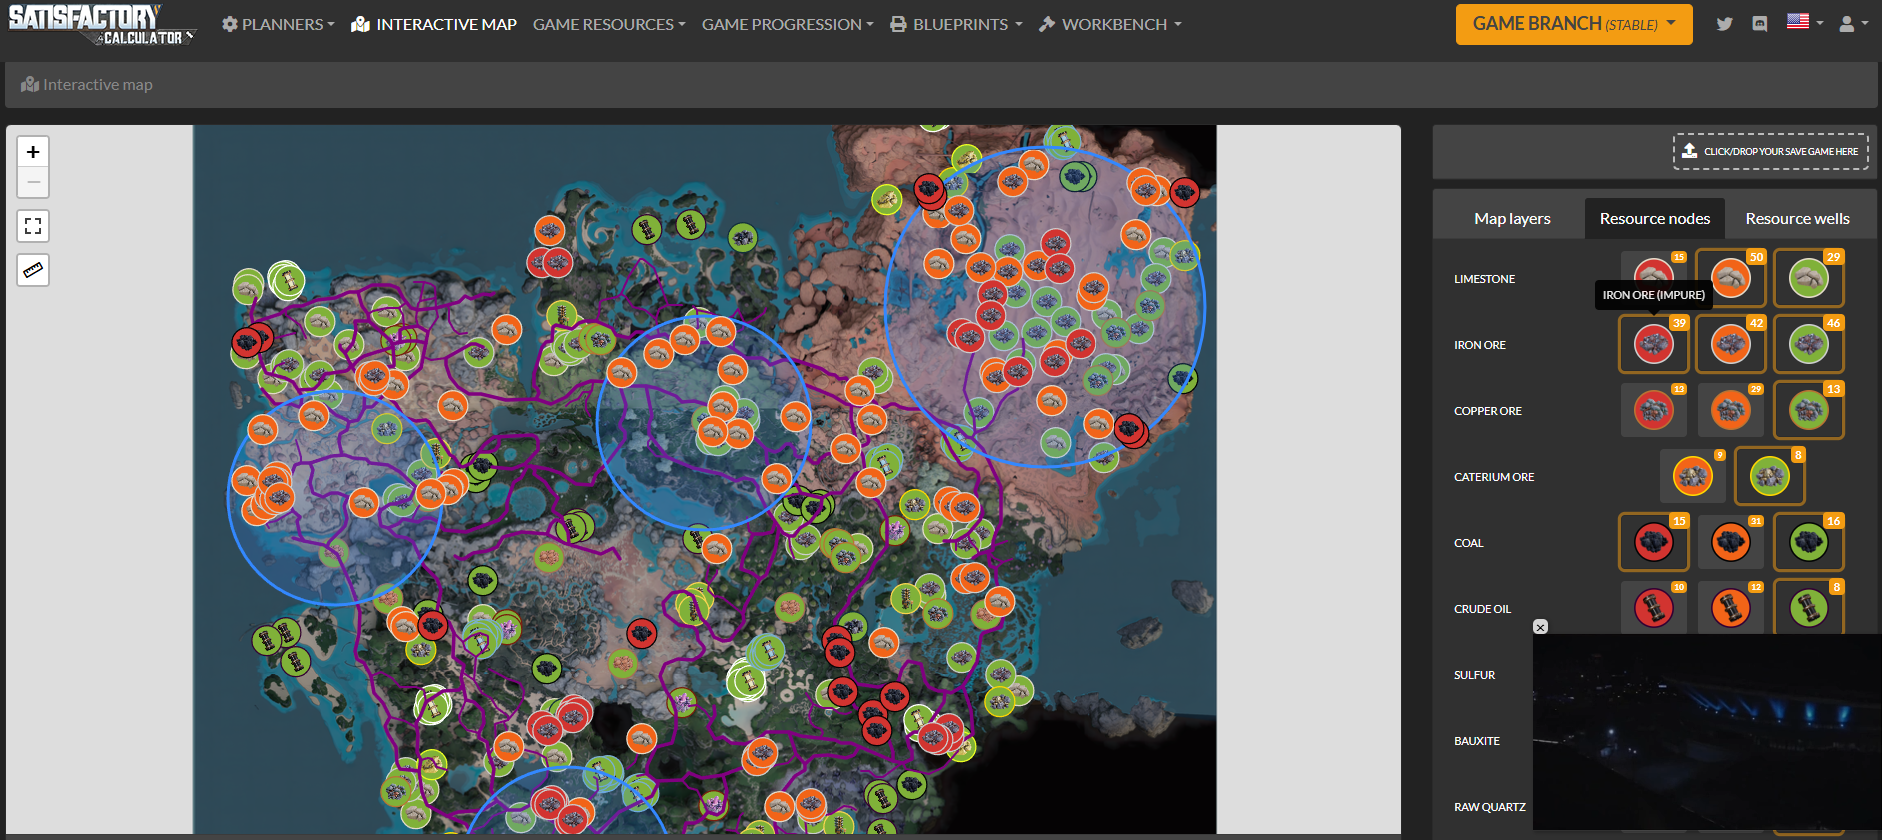
Task: Close the floating video overlay
Action: (x=1540, y=627)
